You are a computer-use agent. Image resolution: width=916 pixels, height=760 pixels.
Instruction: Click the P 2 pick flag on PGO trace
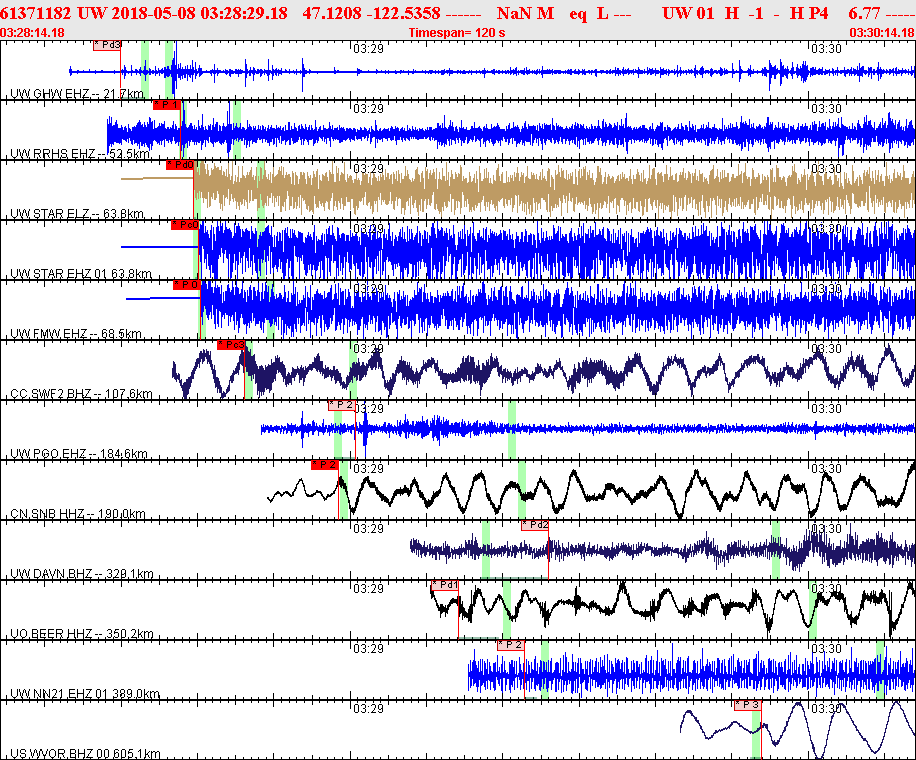tap(341, 405)
